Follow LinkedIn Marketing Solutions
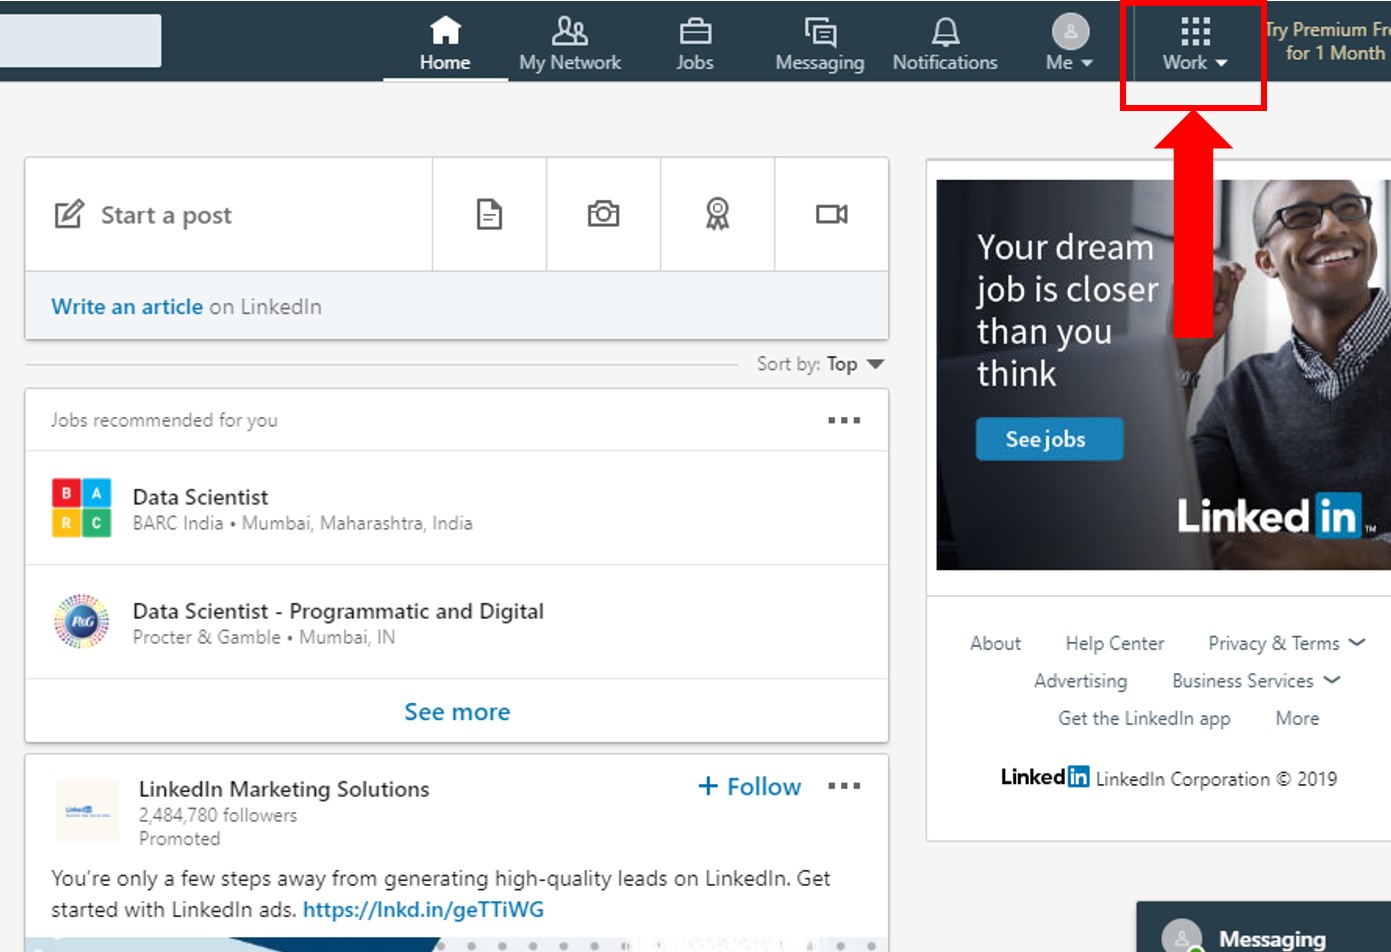This screenshot has width=1391, height=952. (x=749, y=787)
